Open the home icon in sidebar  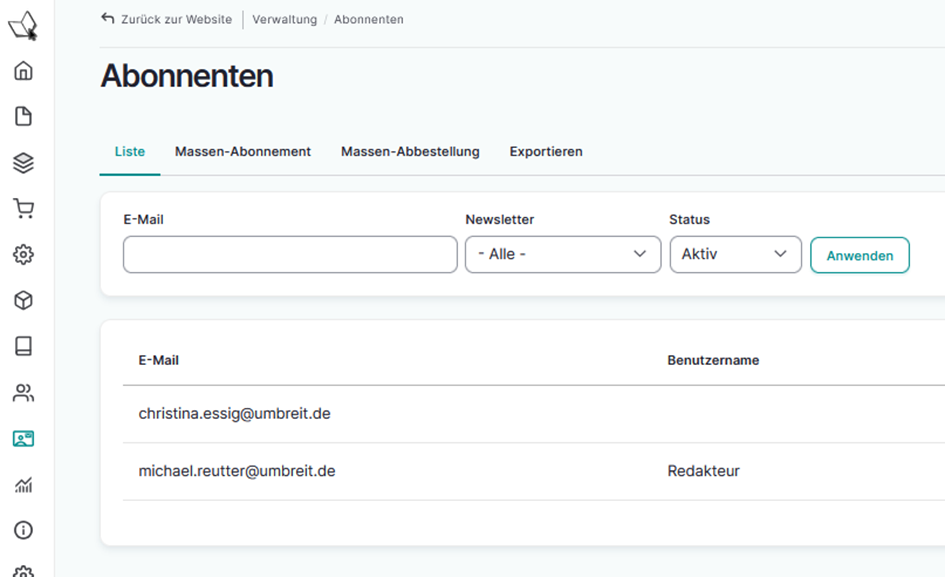tap(23, 71)
